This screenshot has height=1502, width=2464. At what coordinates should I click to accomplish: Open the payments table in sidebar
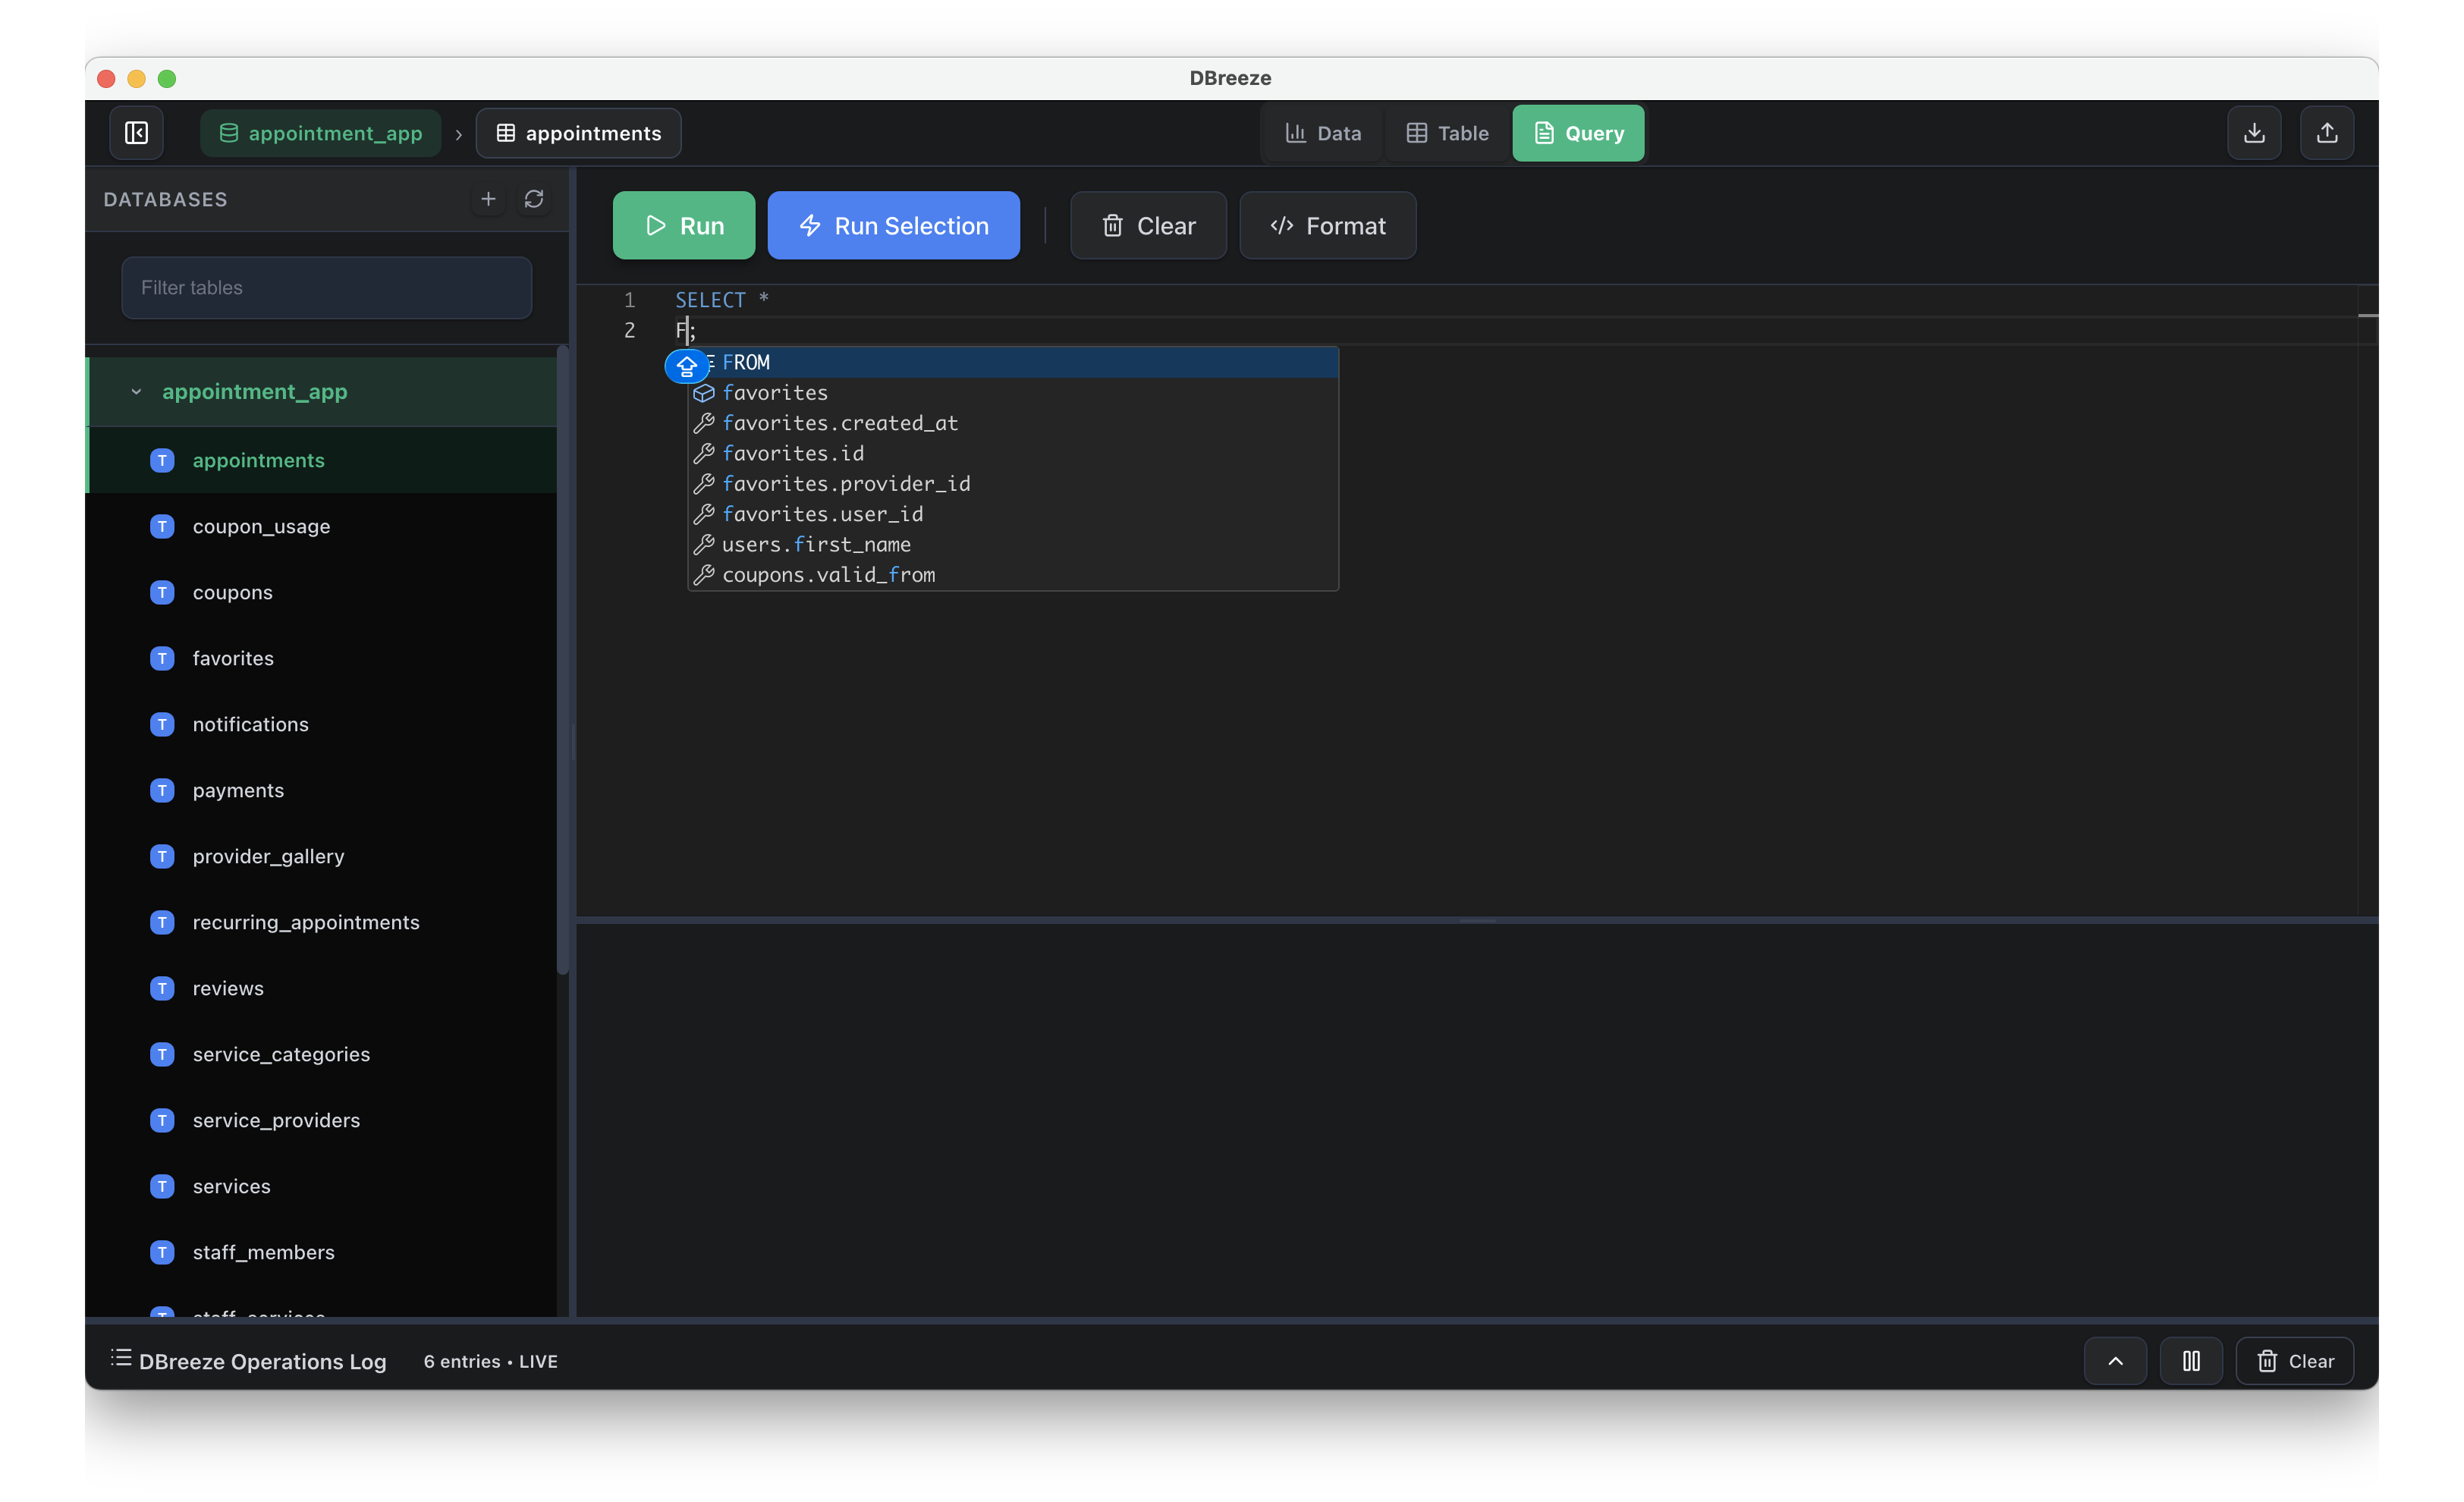click(x=238, y=791)
